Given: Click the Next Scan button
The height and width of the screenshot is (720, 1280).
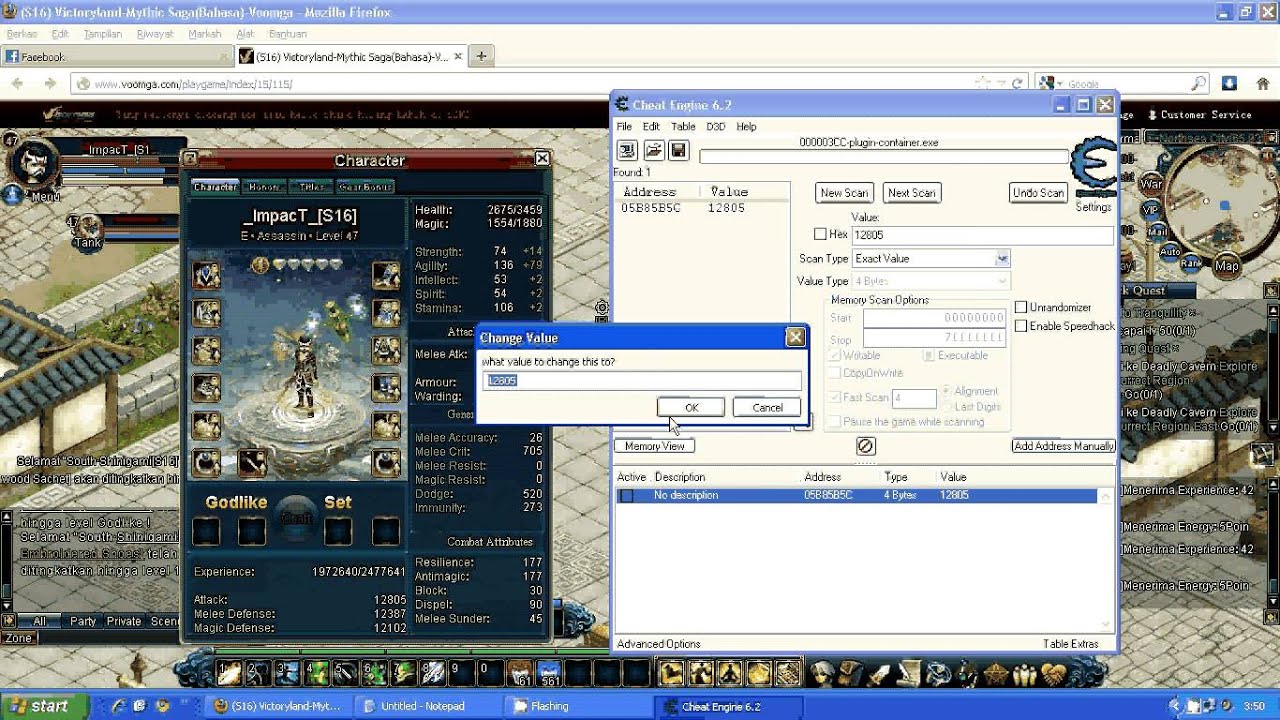Looking at the screenshot, I should tap(912, 193).
